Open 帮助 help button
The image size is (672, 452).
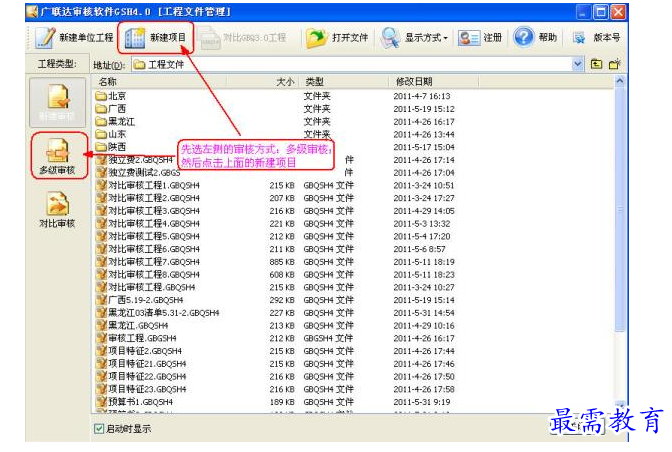point(535,38)
